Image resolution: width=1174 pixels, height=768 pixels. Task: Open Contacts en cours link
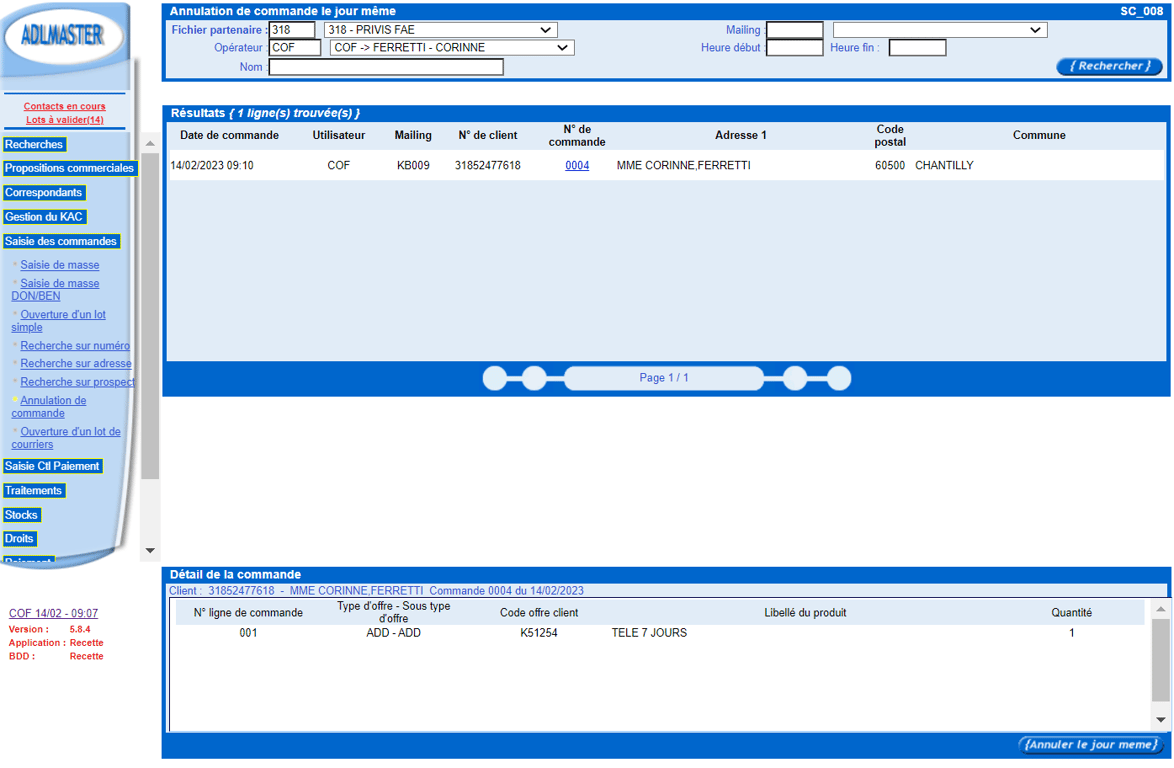64,106
